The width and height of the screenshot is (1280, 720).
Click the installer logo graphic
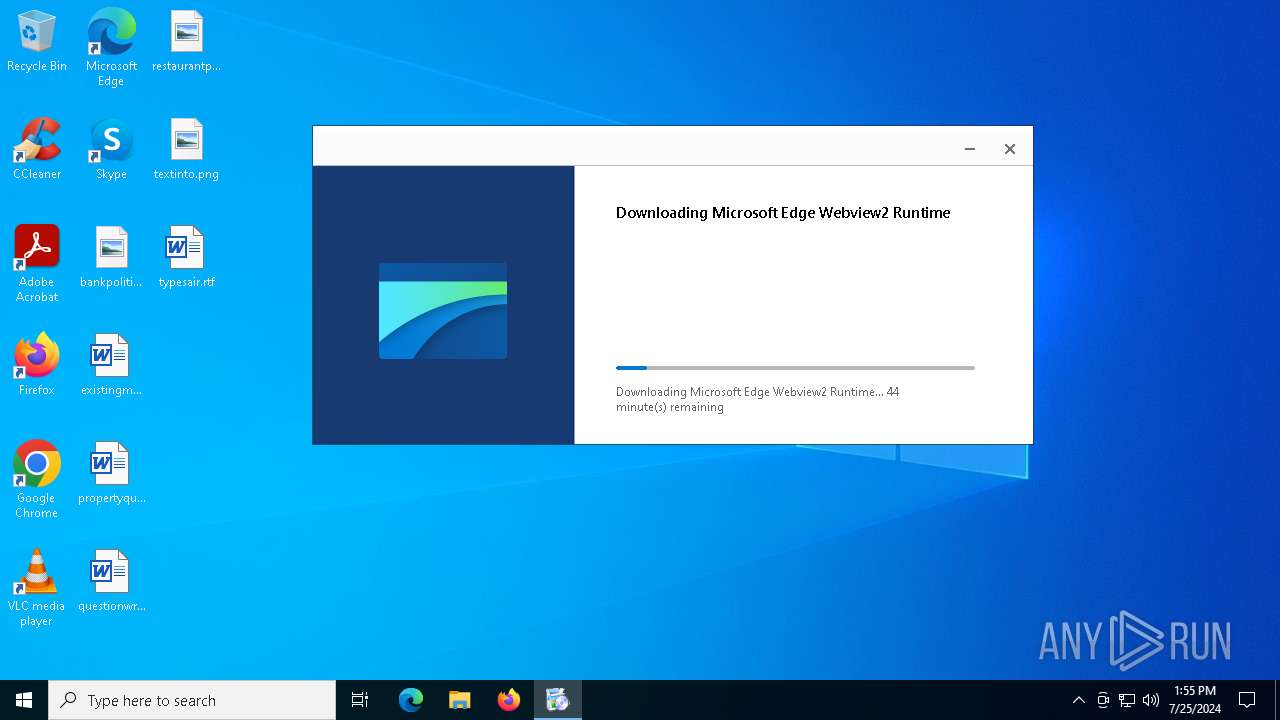coord(443,310)
